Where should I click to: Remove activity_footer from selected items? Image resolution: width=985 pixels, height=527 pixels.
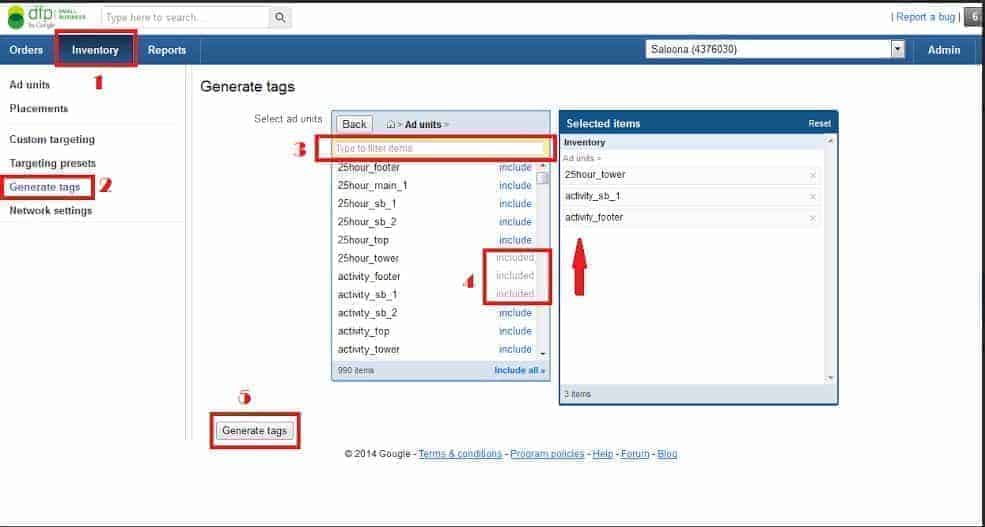click(x=812, y=218)
